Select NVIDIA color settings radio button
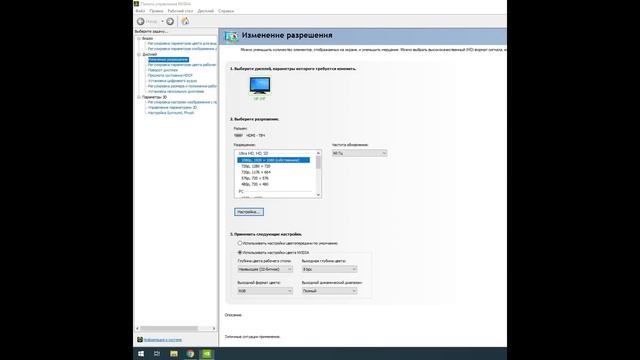 click(x=240, y=253)
